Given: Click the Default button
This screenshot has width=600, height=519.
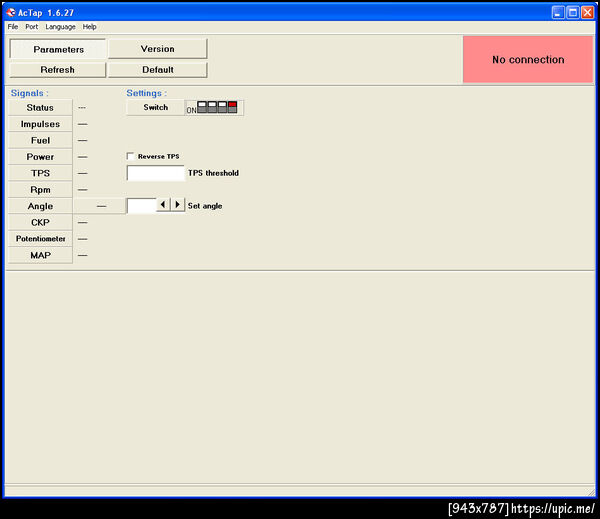Looking at the screenshot, I should point(158,70).
